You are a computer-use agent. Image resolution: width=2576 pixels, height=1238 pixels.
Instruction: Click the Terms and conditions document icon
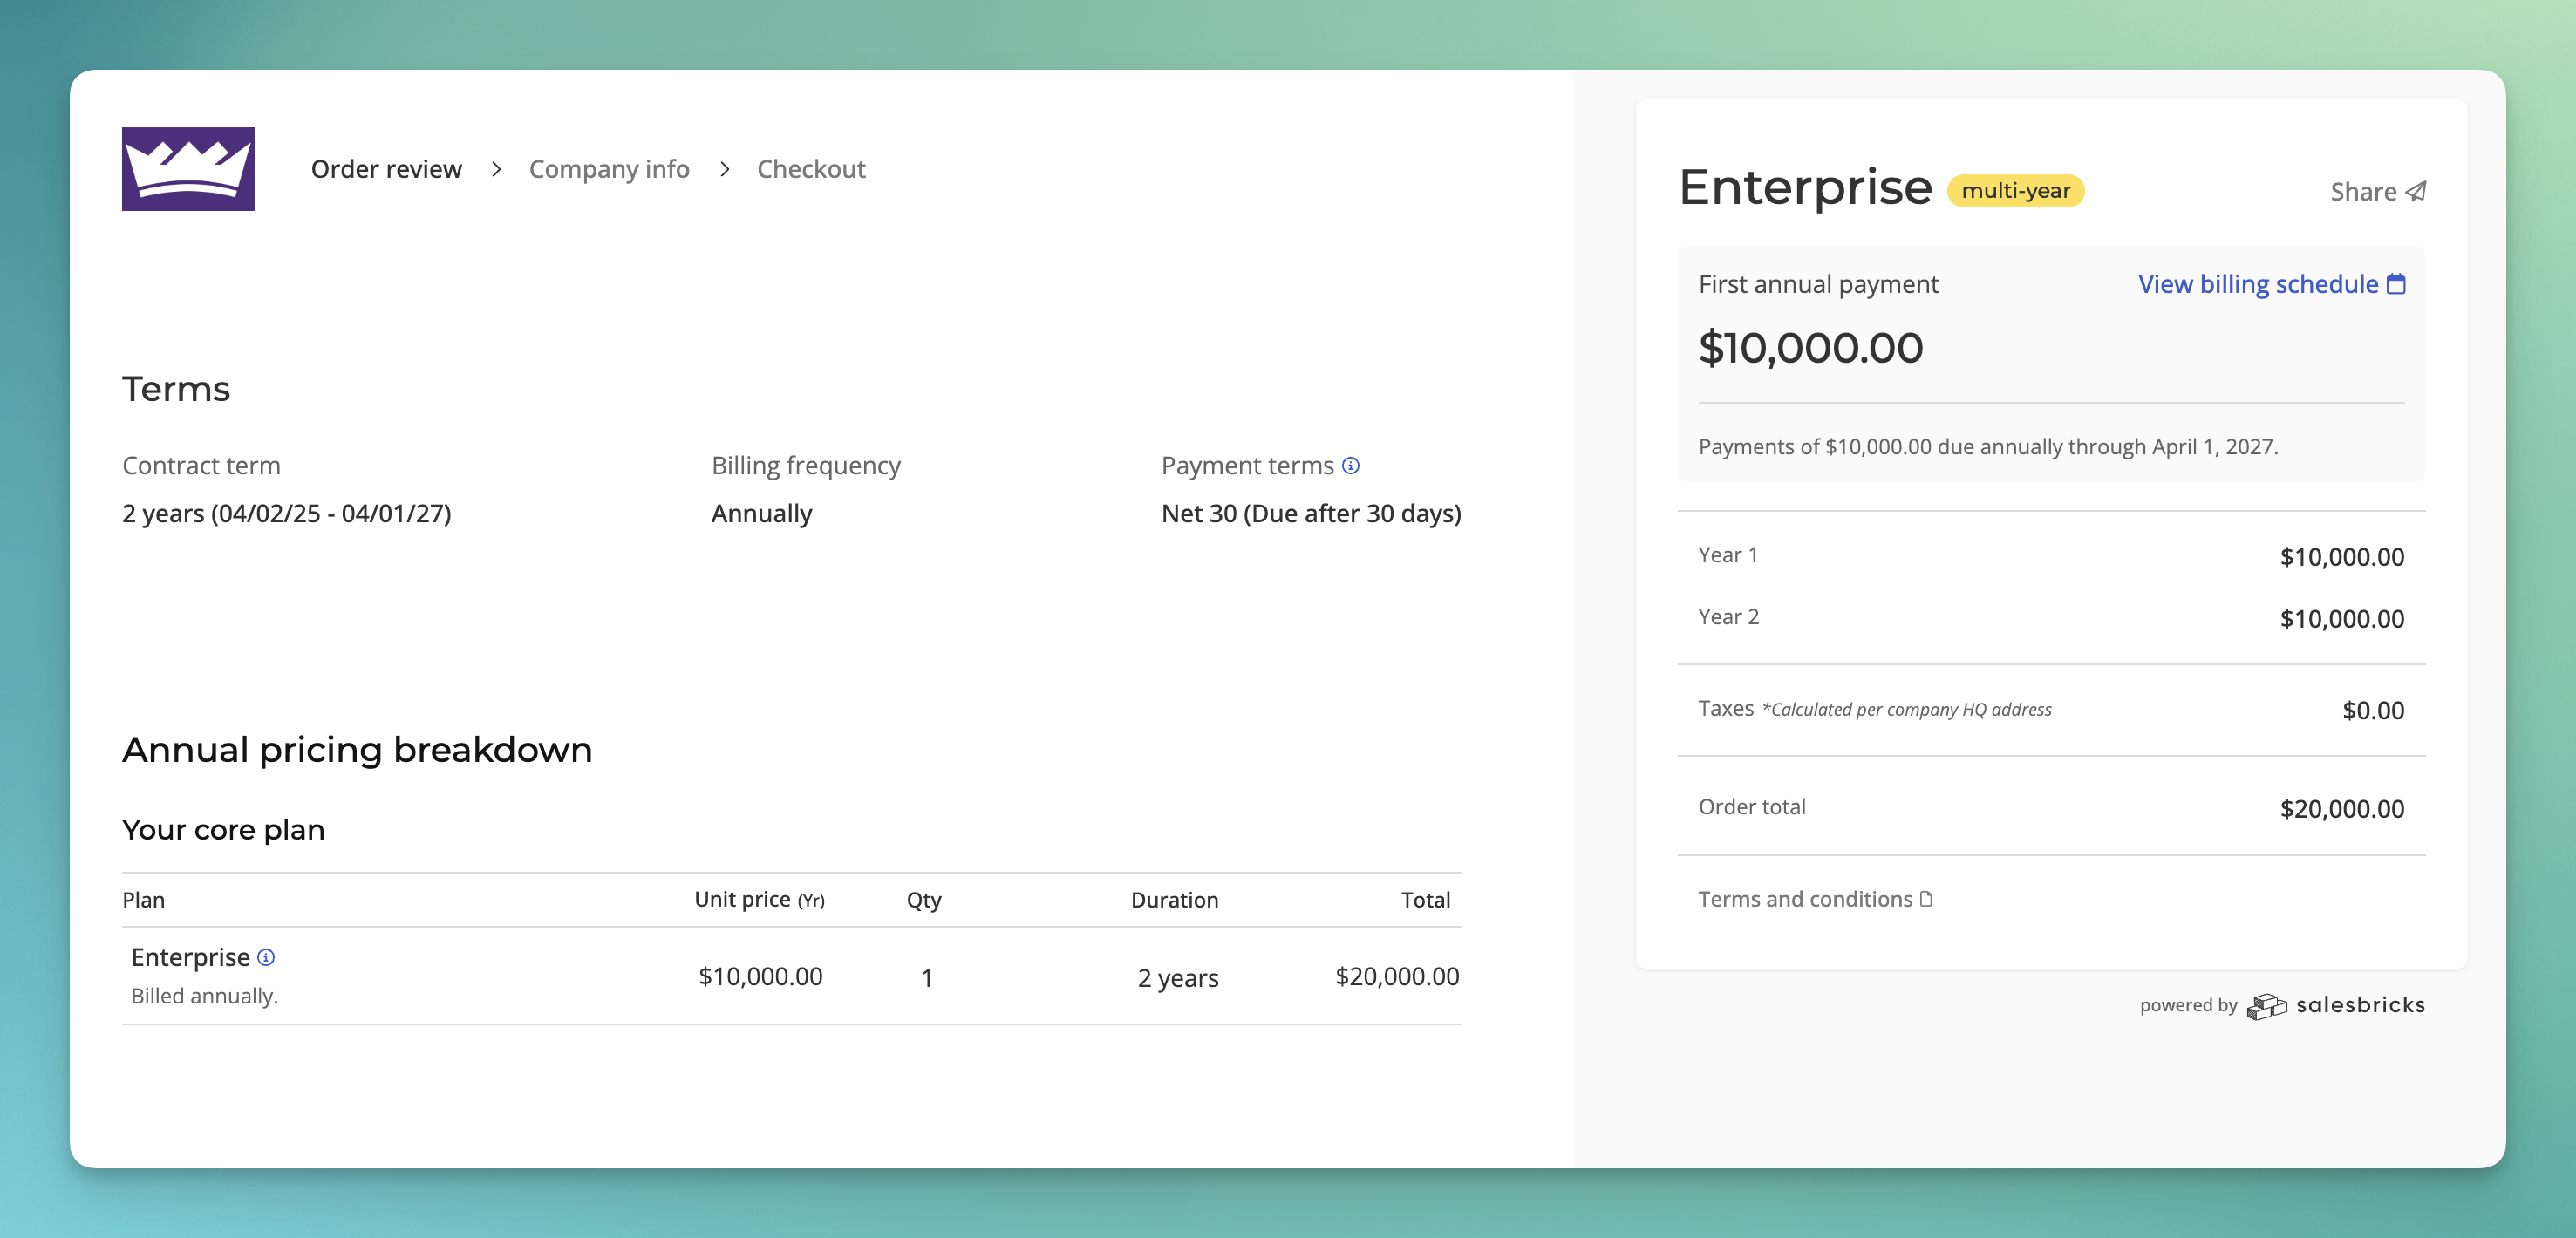point(1926,899)
